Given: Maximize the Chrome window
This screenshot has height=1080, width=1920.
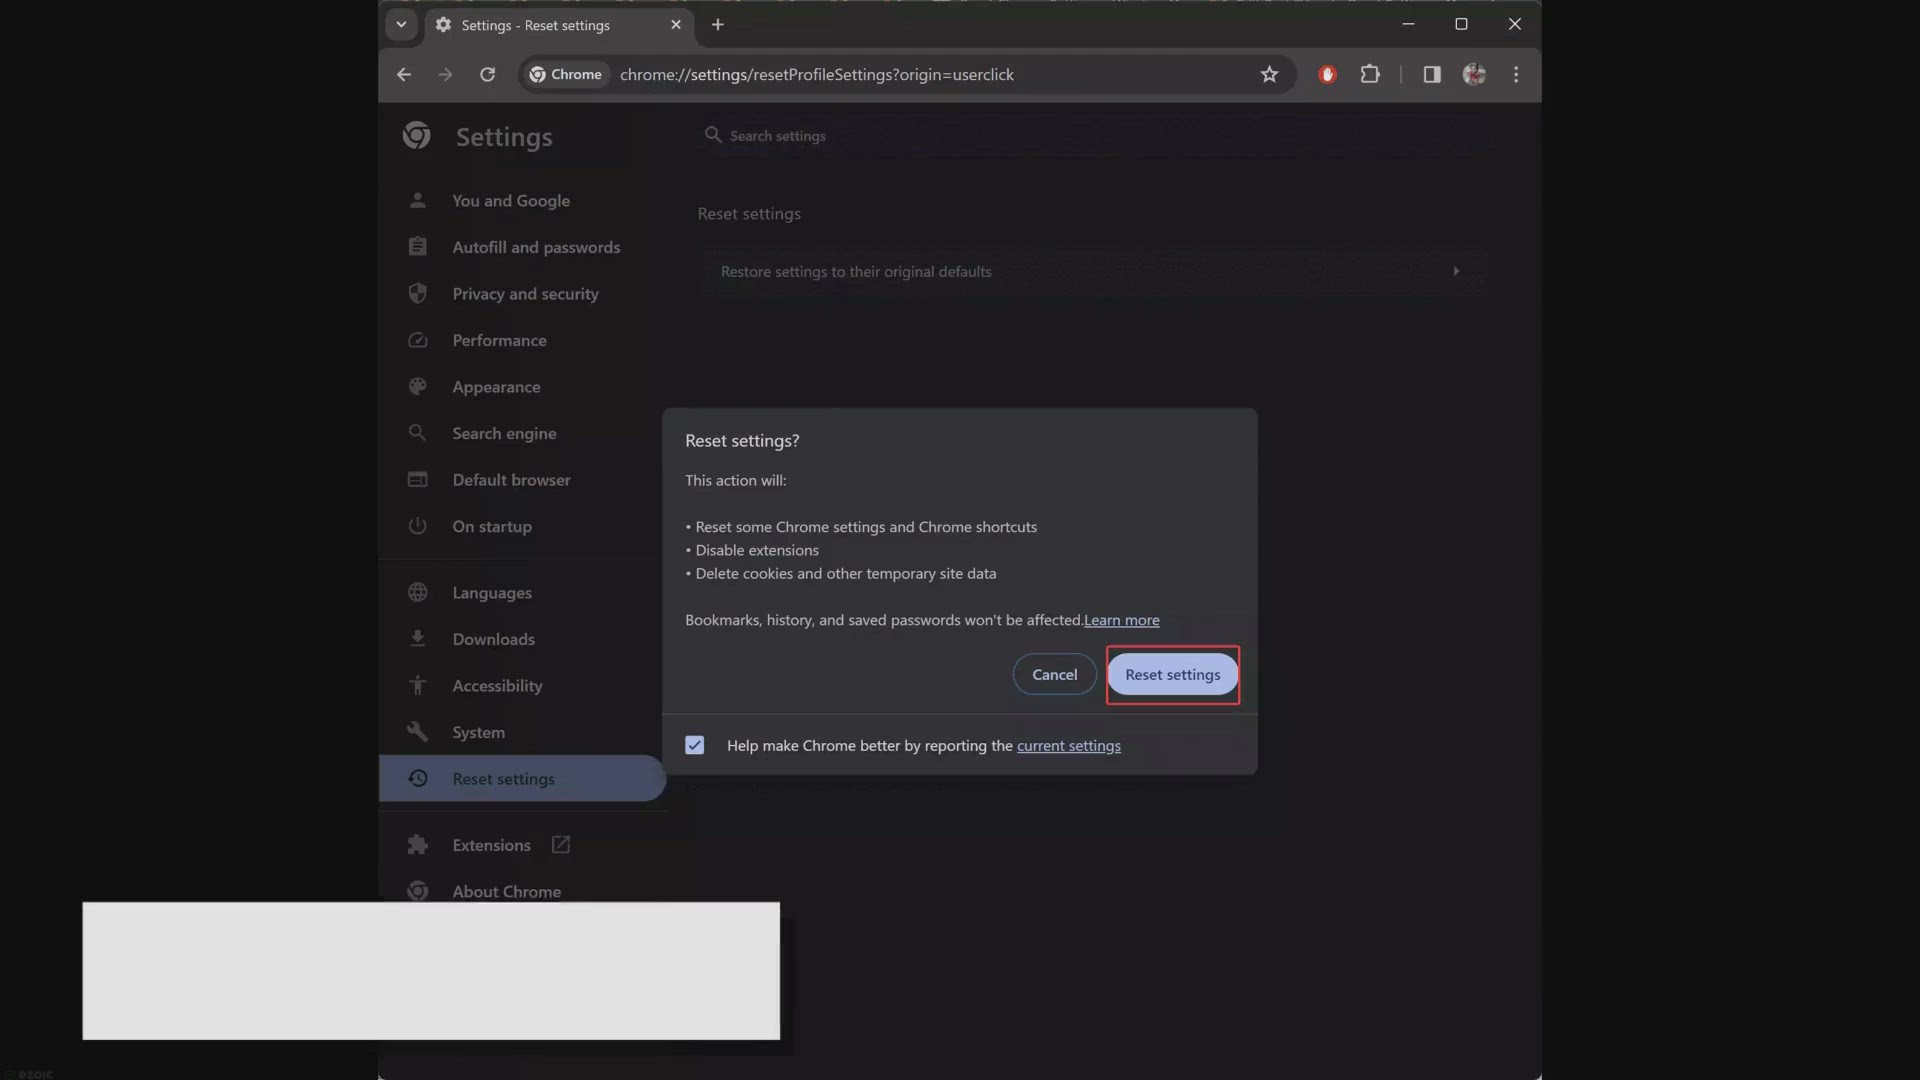Looking at the screenshot, I should point(1461,24).
